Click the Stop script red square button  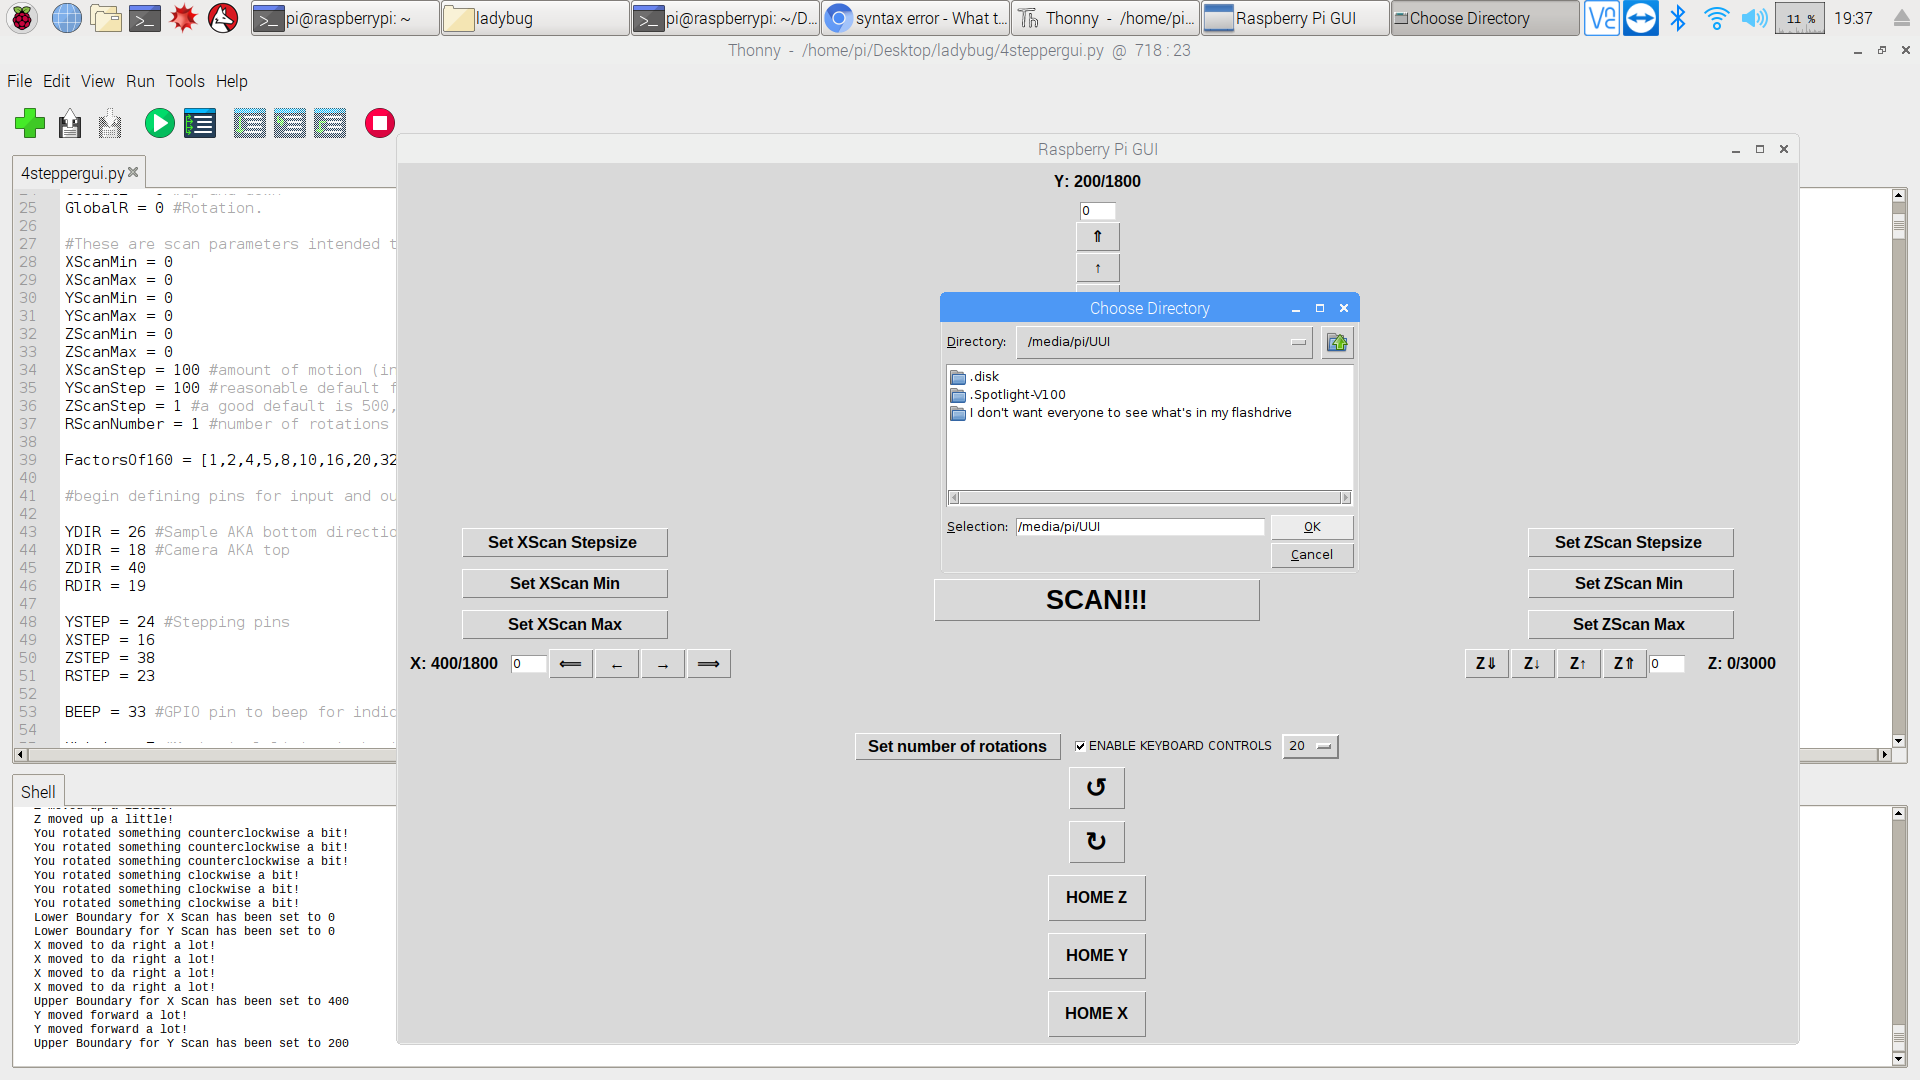click(380, 123)
